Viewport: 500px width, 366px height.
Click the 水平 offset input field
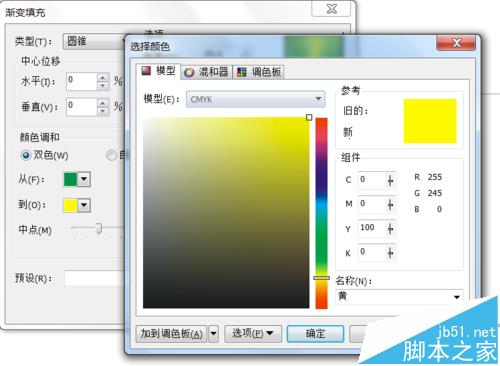coord(82,81)
